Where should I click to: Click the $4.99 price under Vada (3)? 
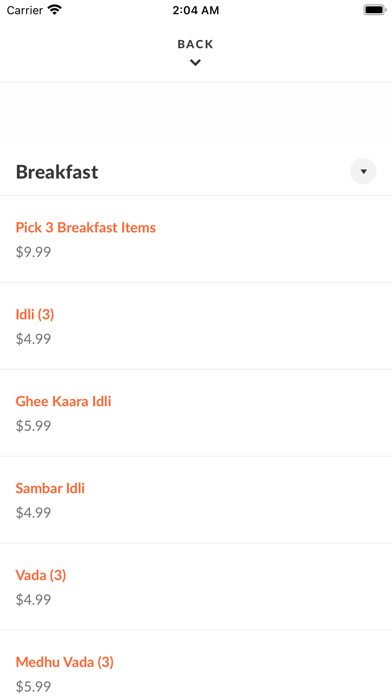click(x=33, y=600)
